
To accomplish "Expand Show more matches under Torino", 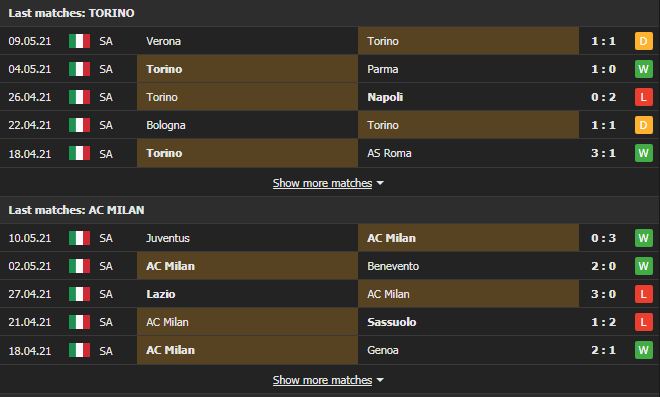I will coord(322,183).
